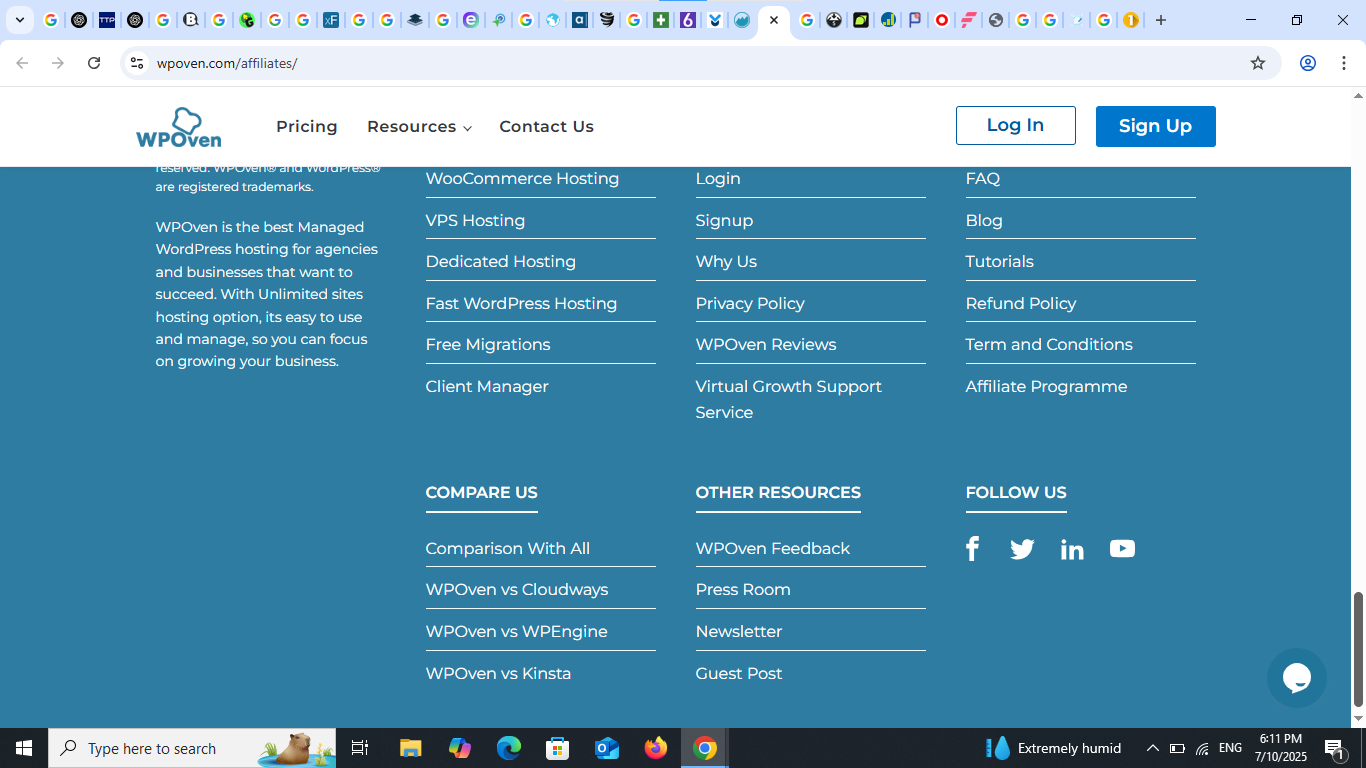Open Outlook from taskbar
Screen dimensions: 1366x768
pyautogui.click(x=607, y=748)
